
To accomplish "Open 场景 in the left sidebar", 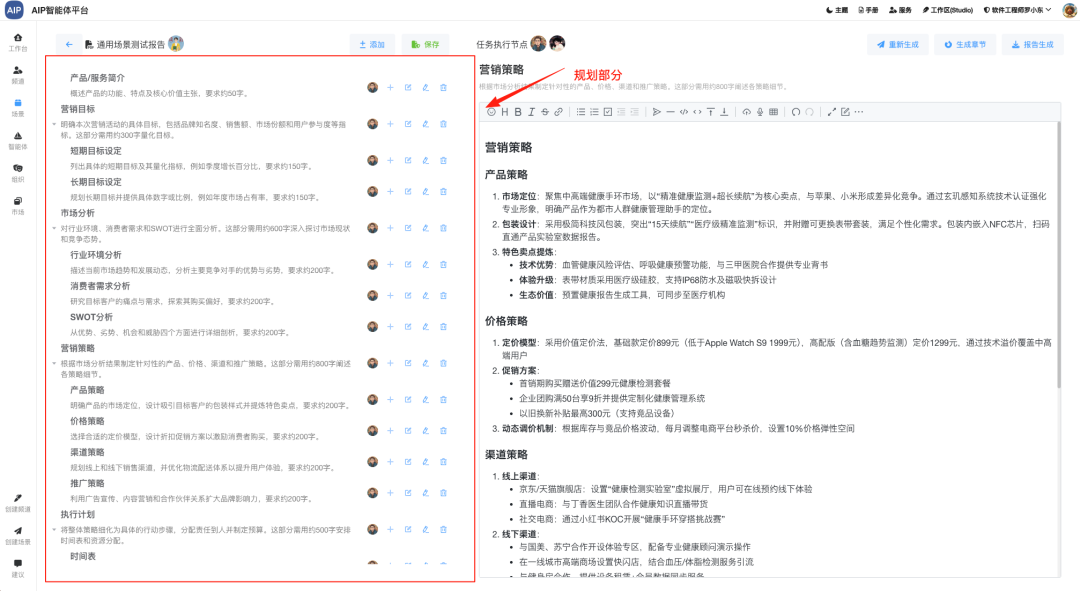I will 18,107.
